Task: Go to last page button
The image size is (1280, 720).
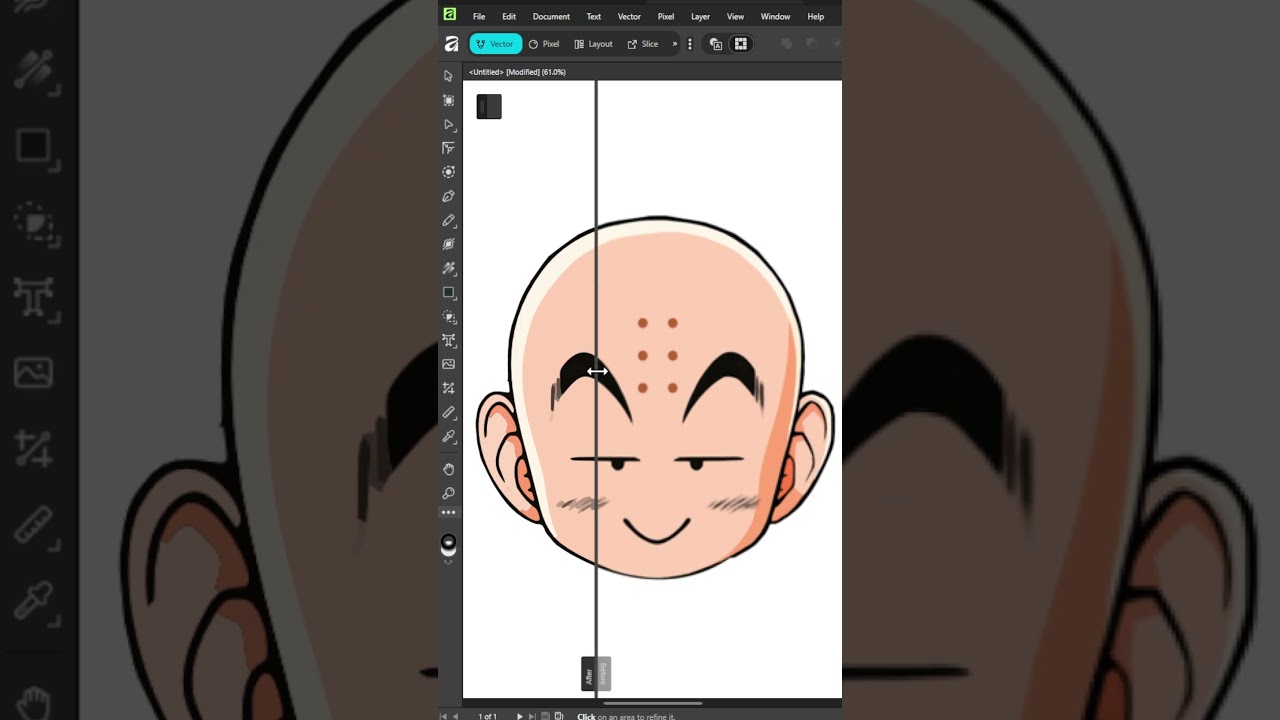Action: coord(532,716)
